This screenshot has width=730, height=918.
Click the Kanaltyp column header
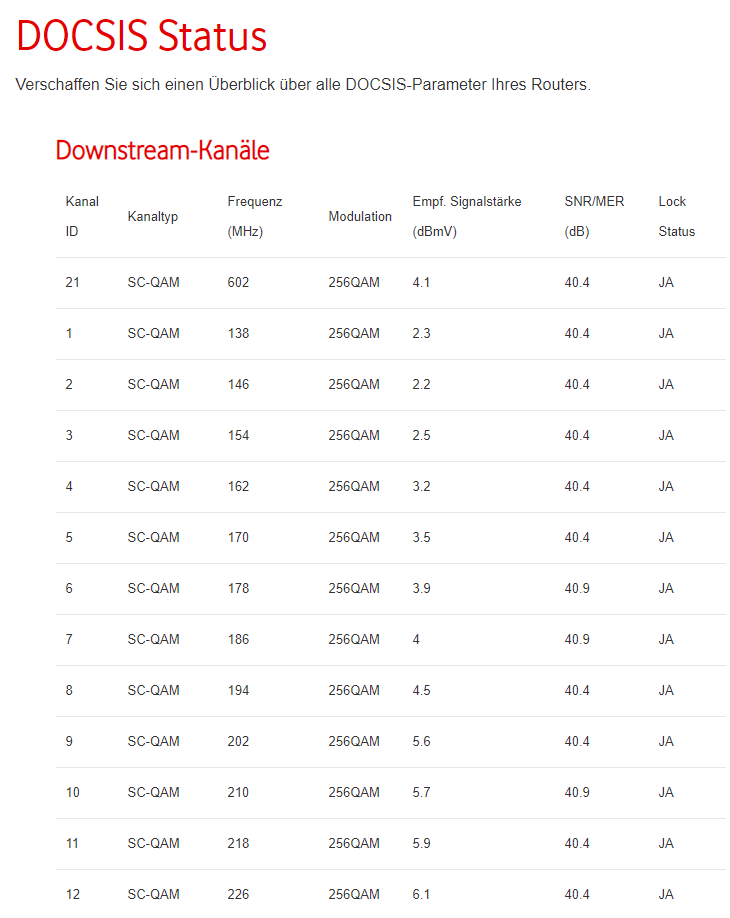(153, 217)
